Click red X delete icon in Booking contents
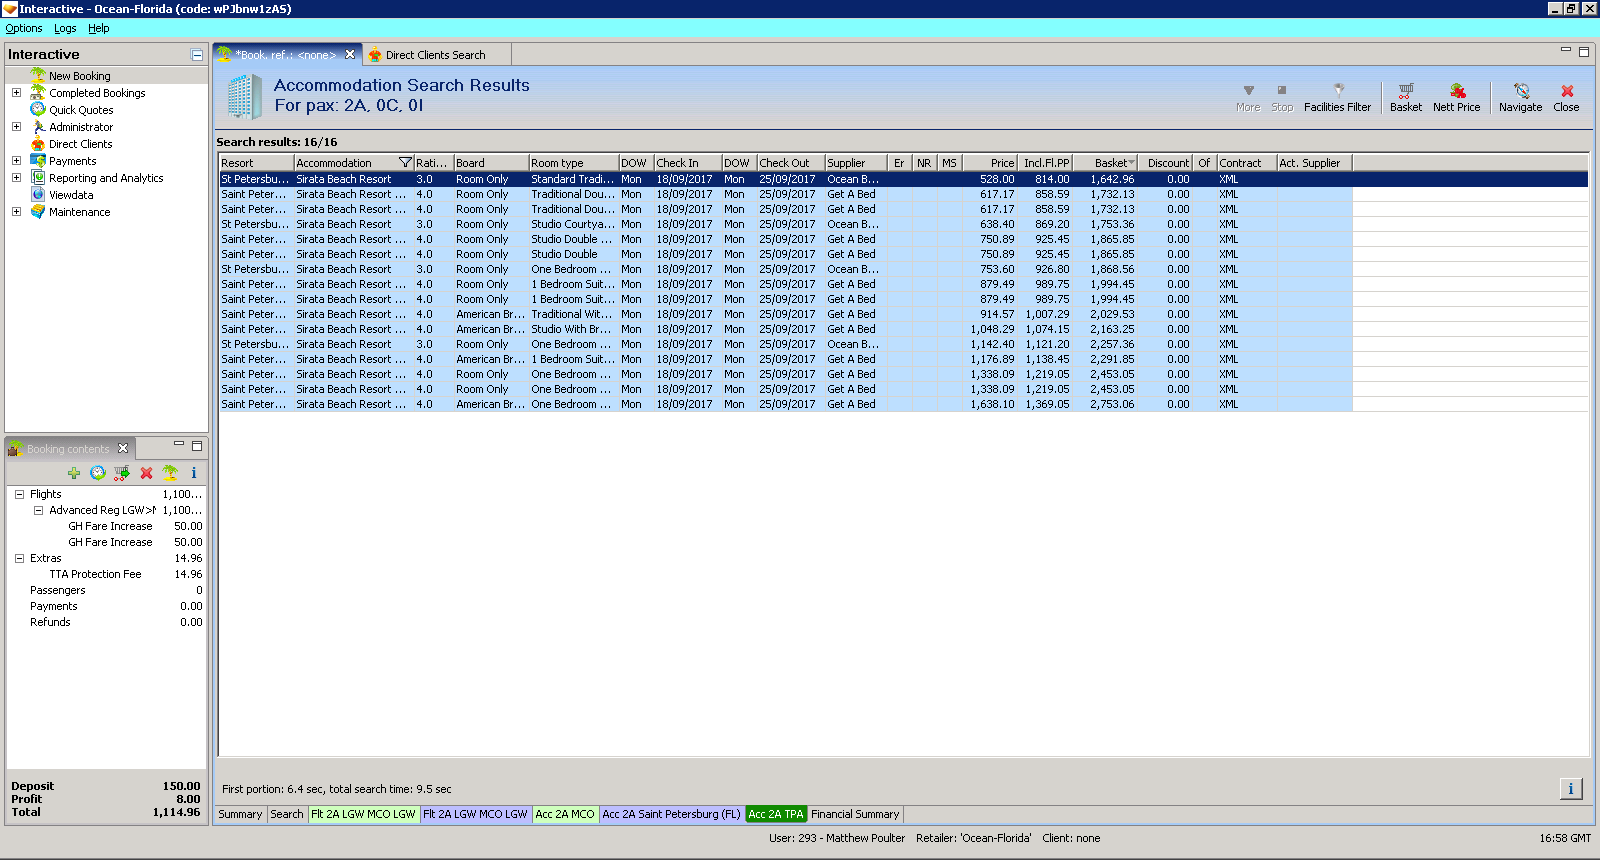1600x860 pixels. click(x=146, y=473)
